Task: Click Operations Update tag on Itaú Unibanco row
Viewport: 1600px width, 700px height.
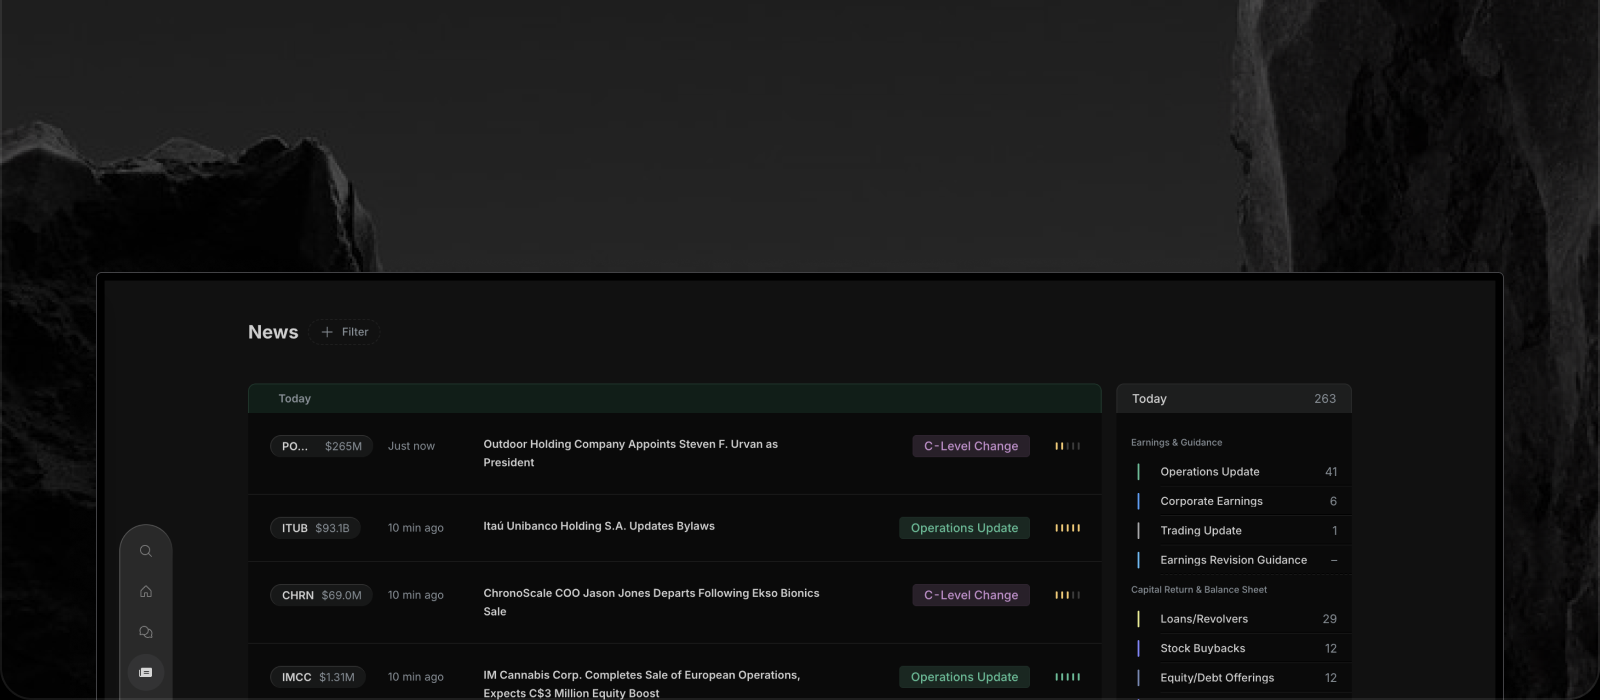Action: tap(964, 528)
